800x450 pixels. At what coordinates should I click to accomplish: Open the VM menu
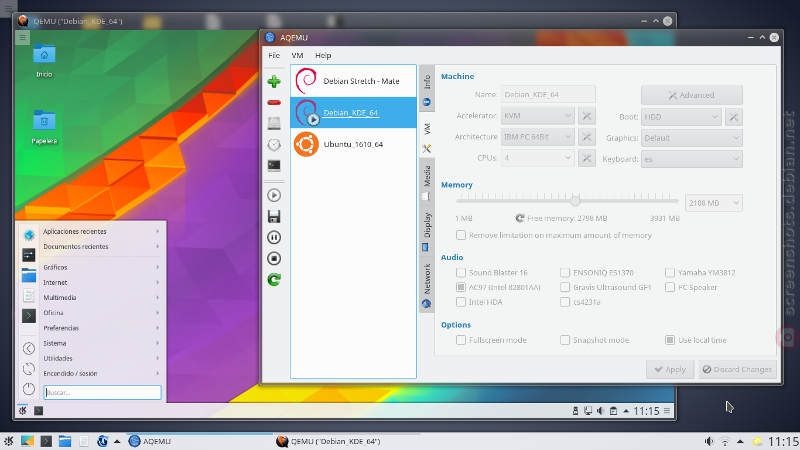click(x=297, y=55)
